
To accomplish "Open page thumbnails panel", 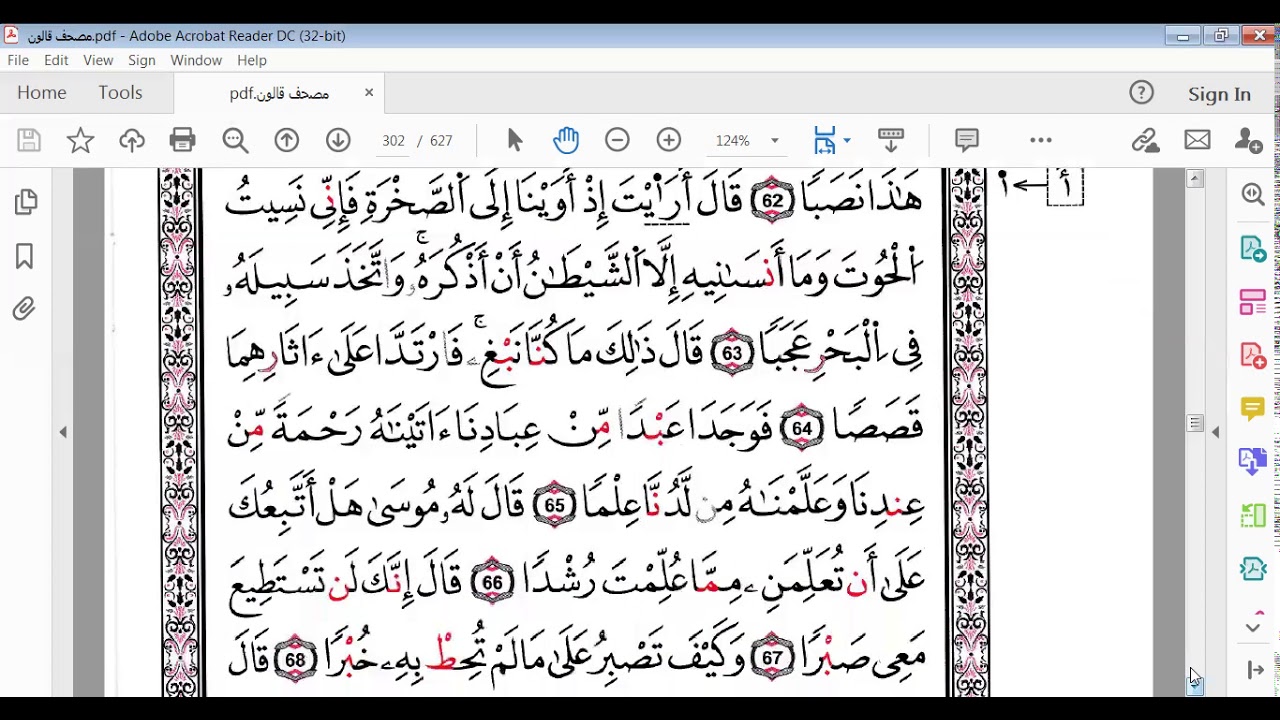I will pos(26,203).
